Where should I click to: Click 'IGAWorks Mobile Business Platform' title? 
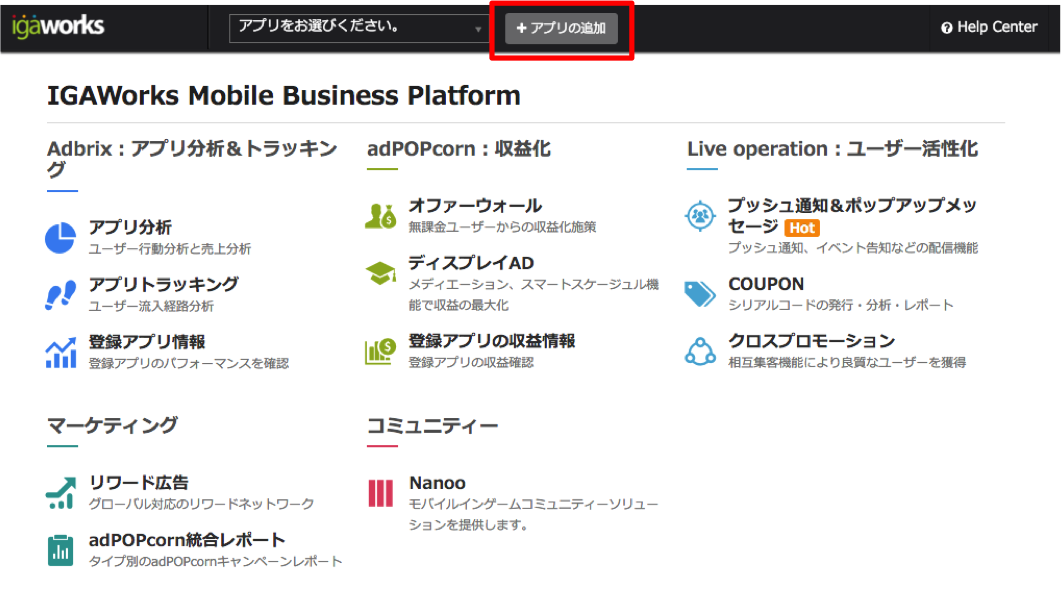point(284,95)
